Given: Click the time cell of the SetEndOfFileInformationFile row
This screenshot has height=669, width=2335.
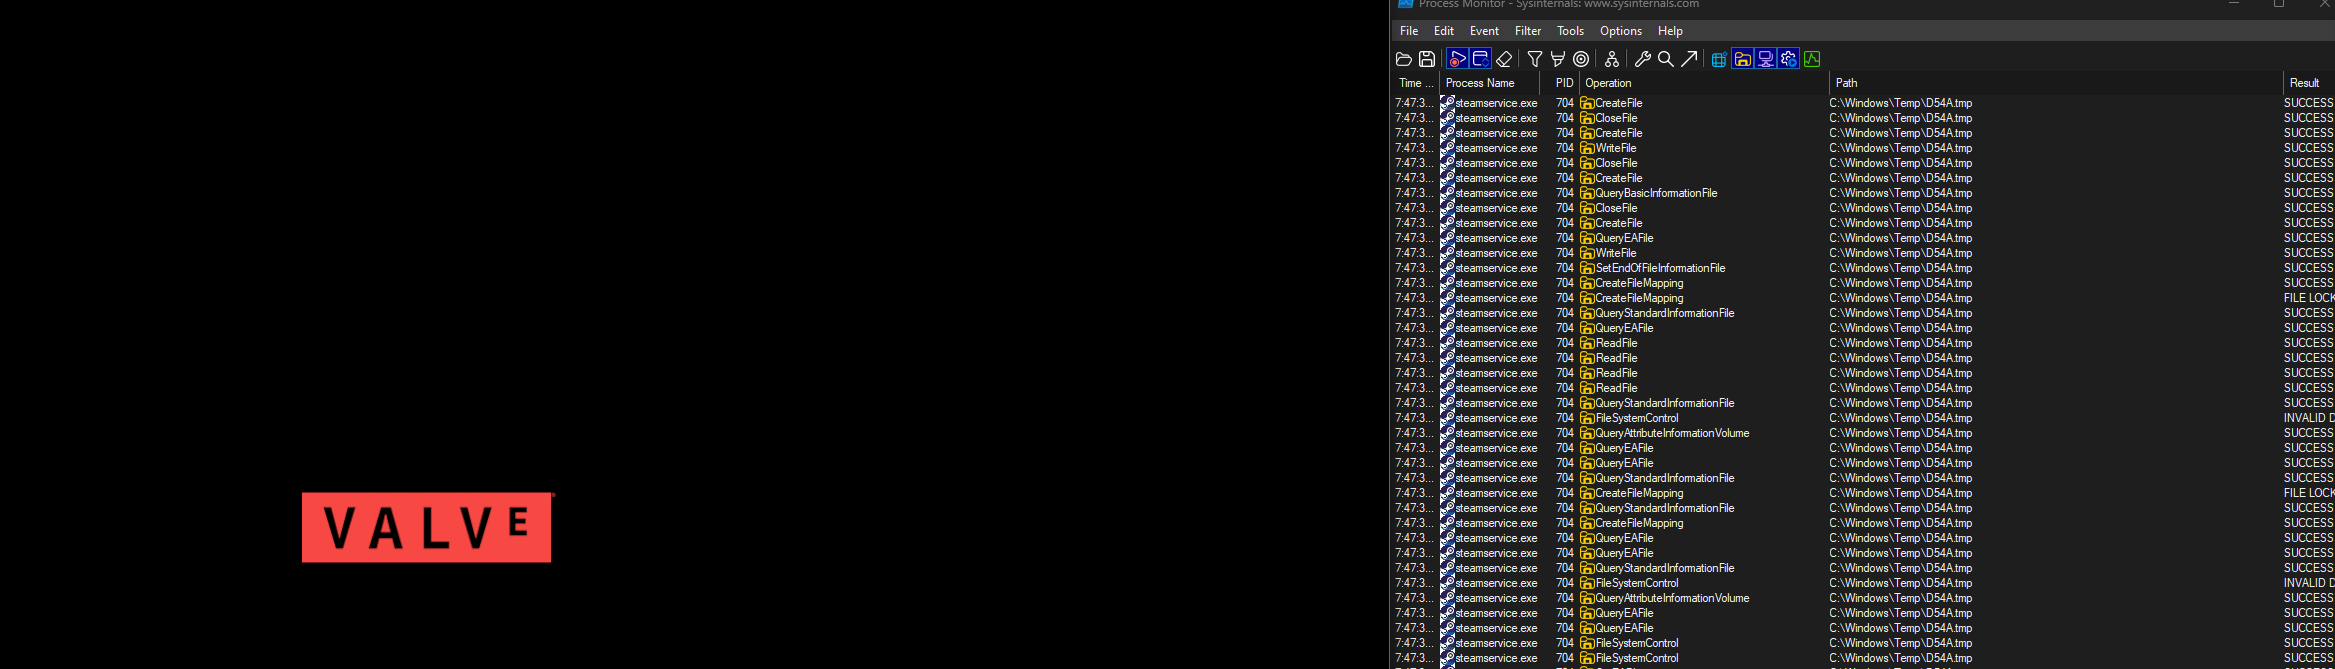Looking at the screenshot, I should 1414,268.
